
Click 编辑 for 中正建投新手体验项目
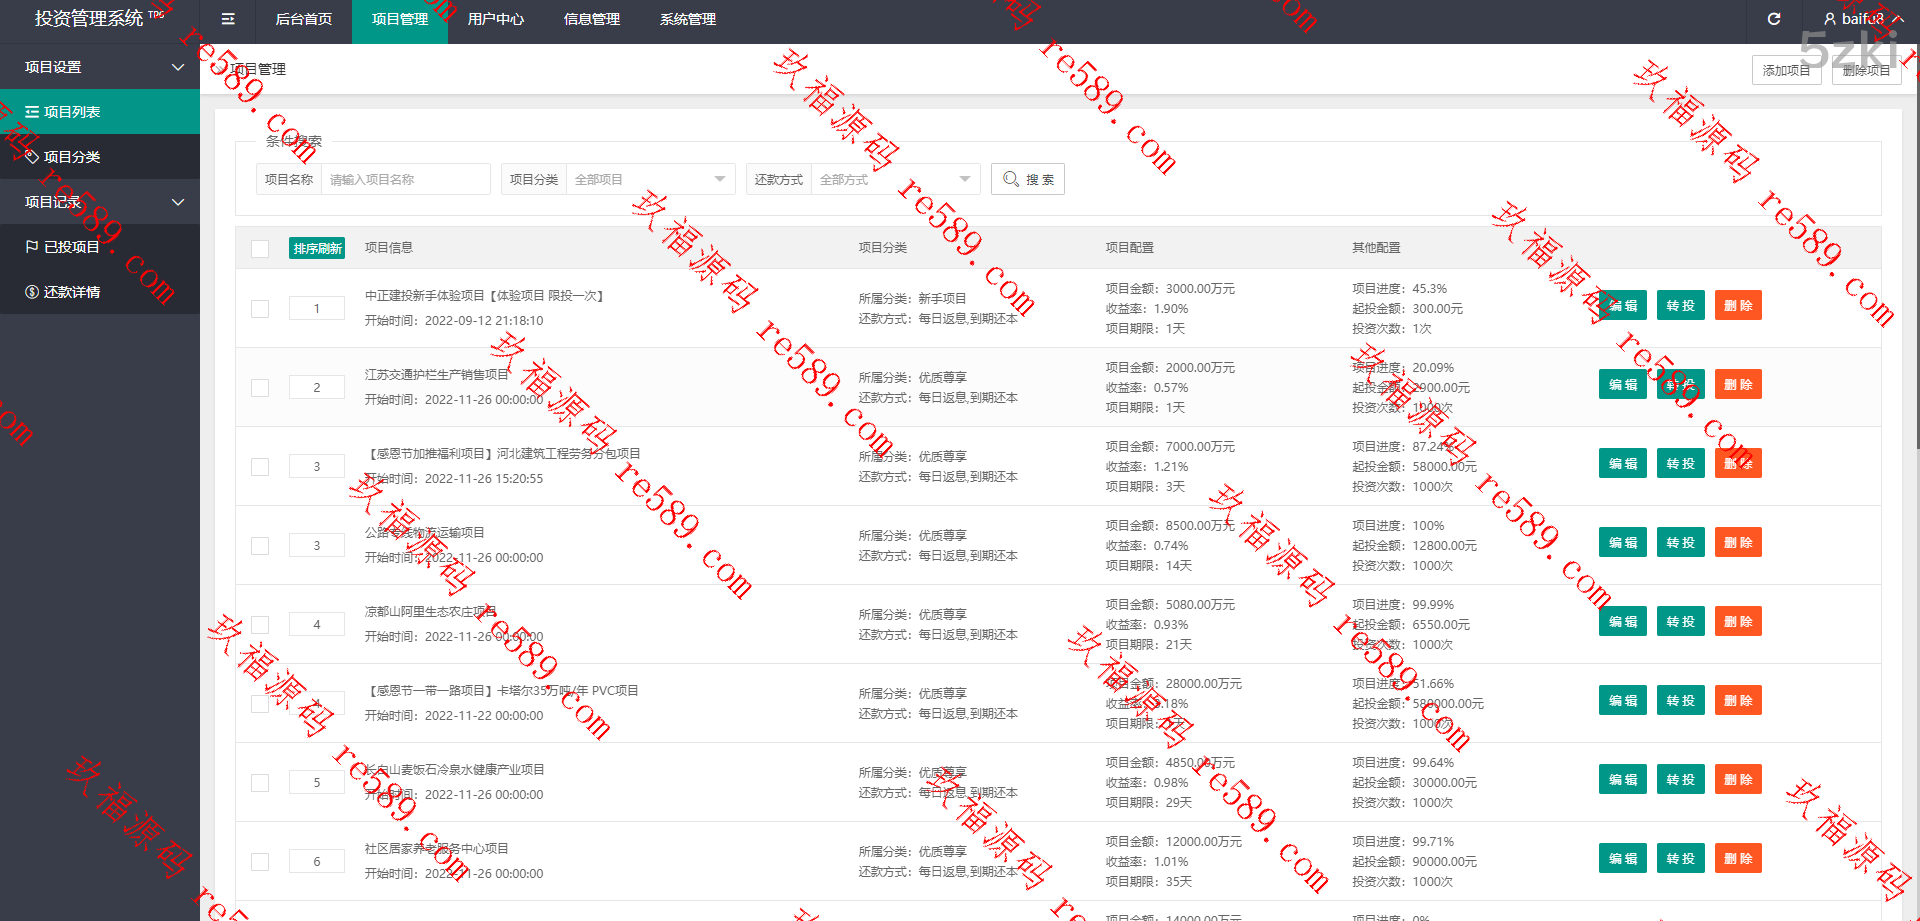pyautogui.click(x=1622, y=306)
